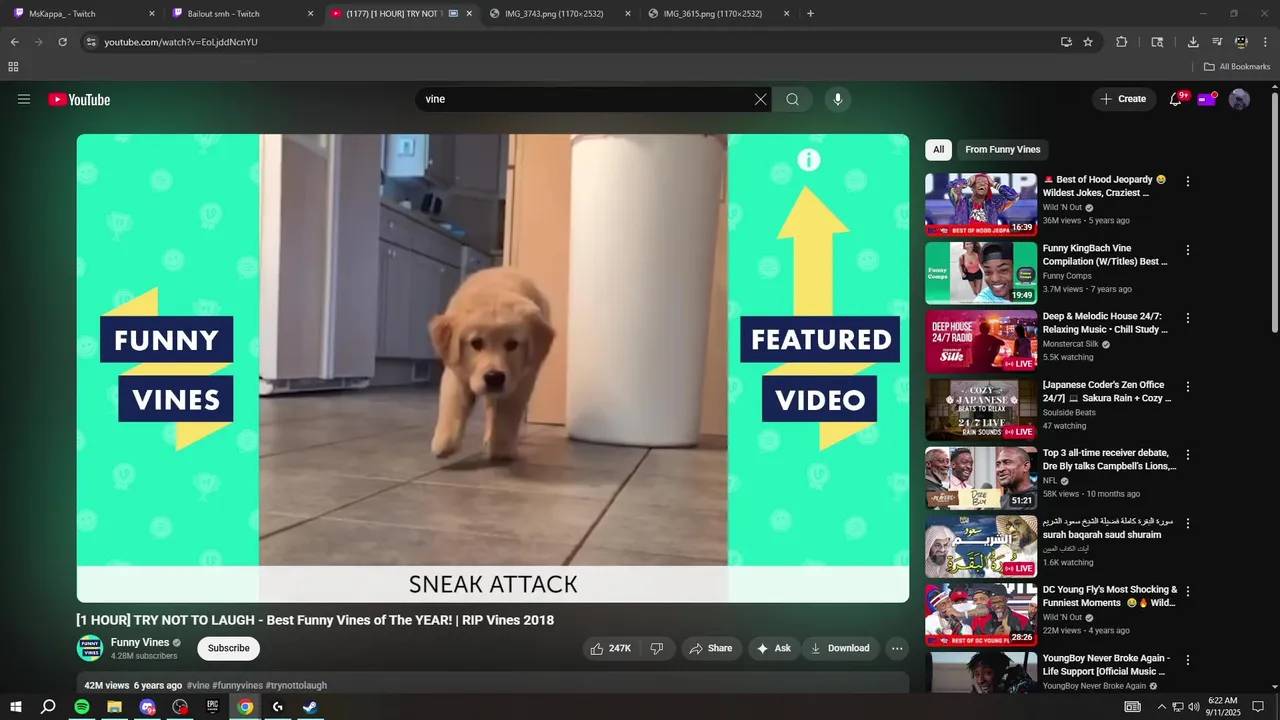Open the Funny Vines channel name
Viewport: 1280px width, 720px height.
(140, 642)
